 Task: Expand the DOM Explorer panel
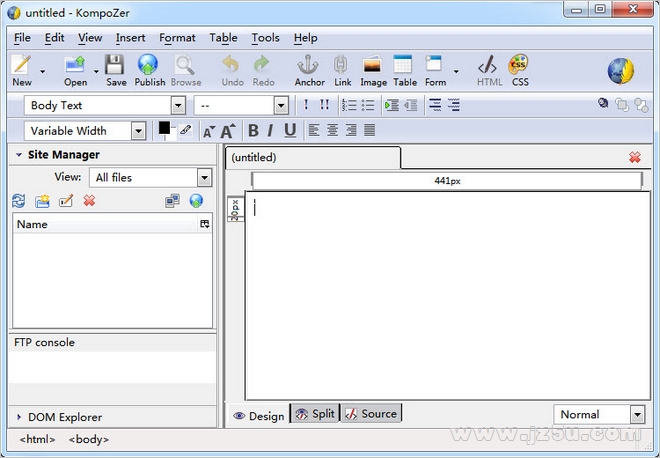coord(19,417)
